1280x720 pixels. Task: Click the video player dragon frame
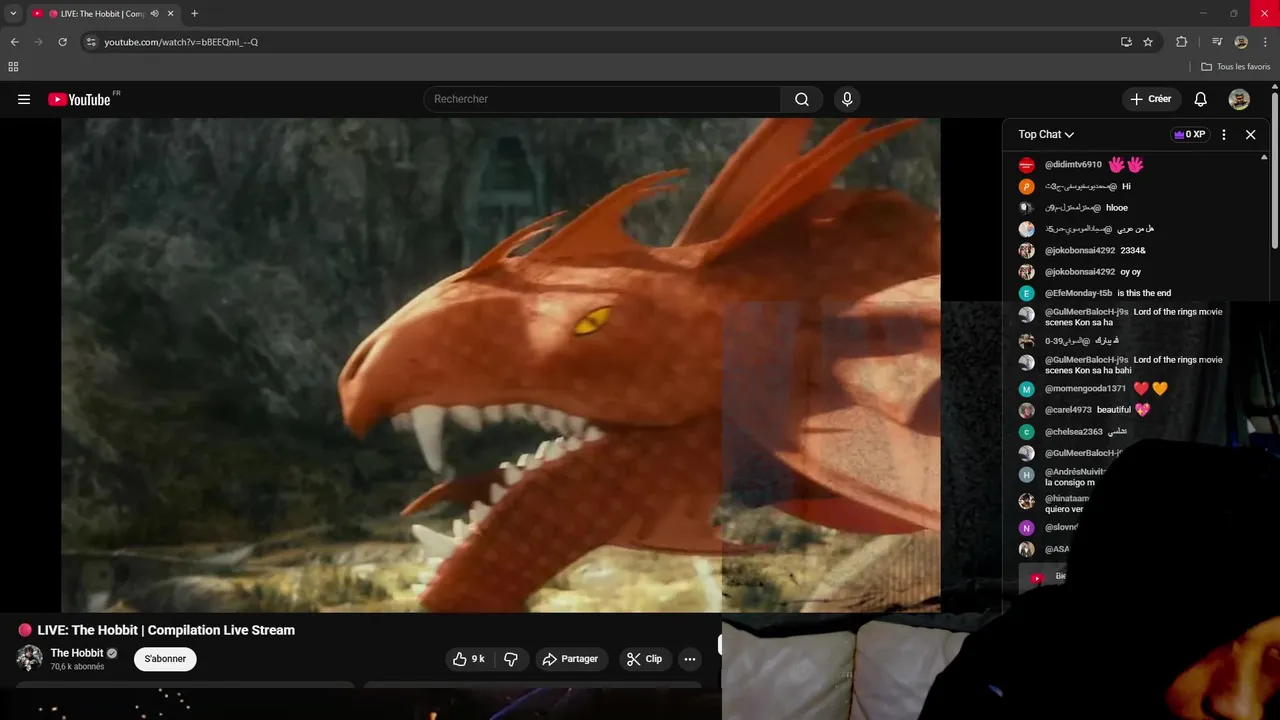point(500,365)
